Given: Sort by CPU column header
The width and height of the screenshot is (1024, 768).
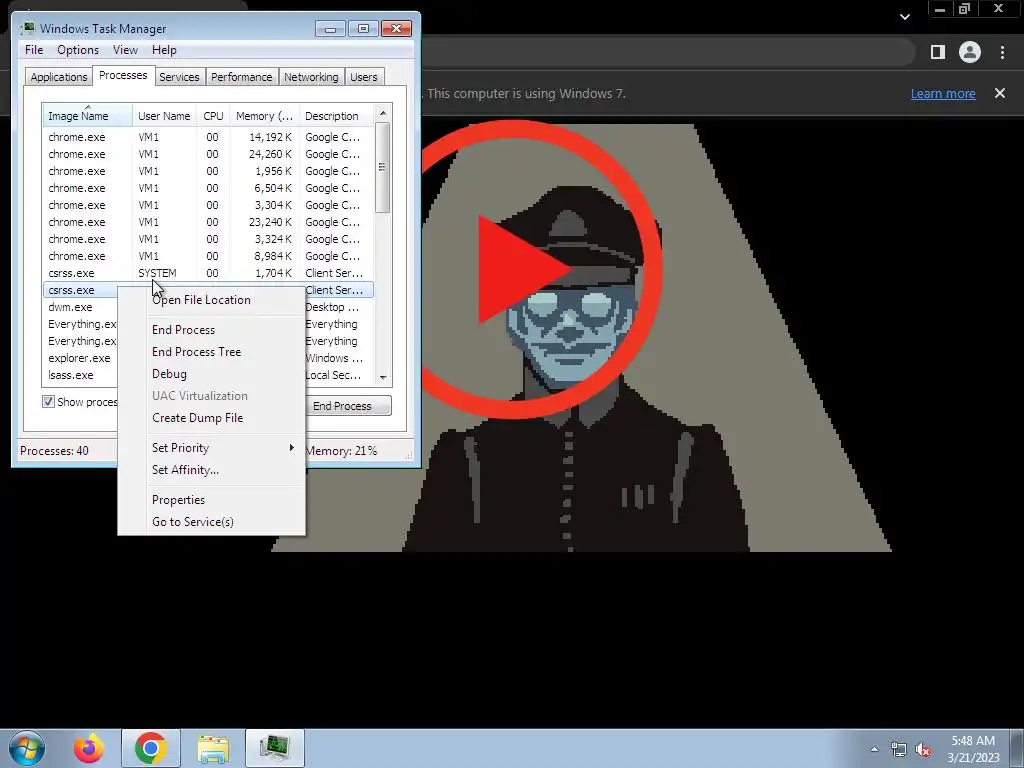Looking at the screenshot, I should pos(214,116).
